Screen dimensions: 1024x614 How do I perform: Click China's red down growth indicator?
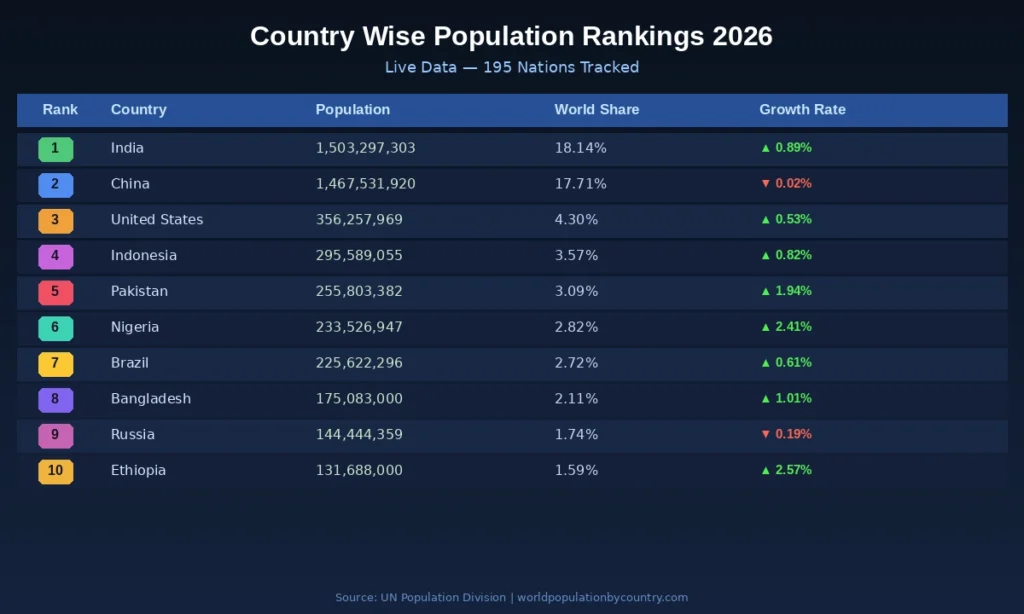click(x=786, y=184)
